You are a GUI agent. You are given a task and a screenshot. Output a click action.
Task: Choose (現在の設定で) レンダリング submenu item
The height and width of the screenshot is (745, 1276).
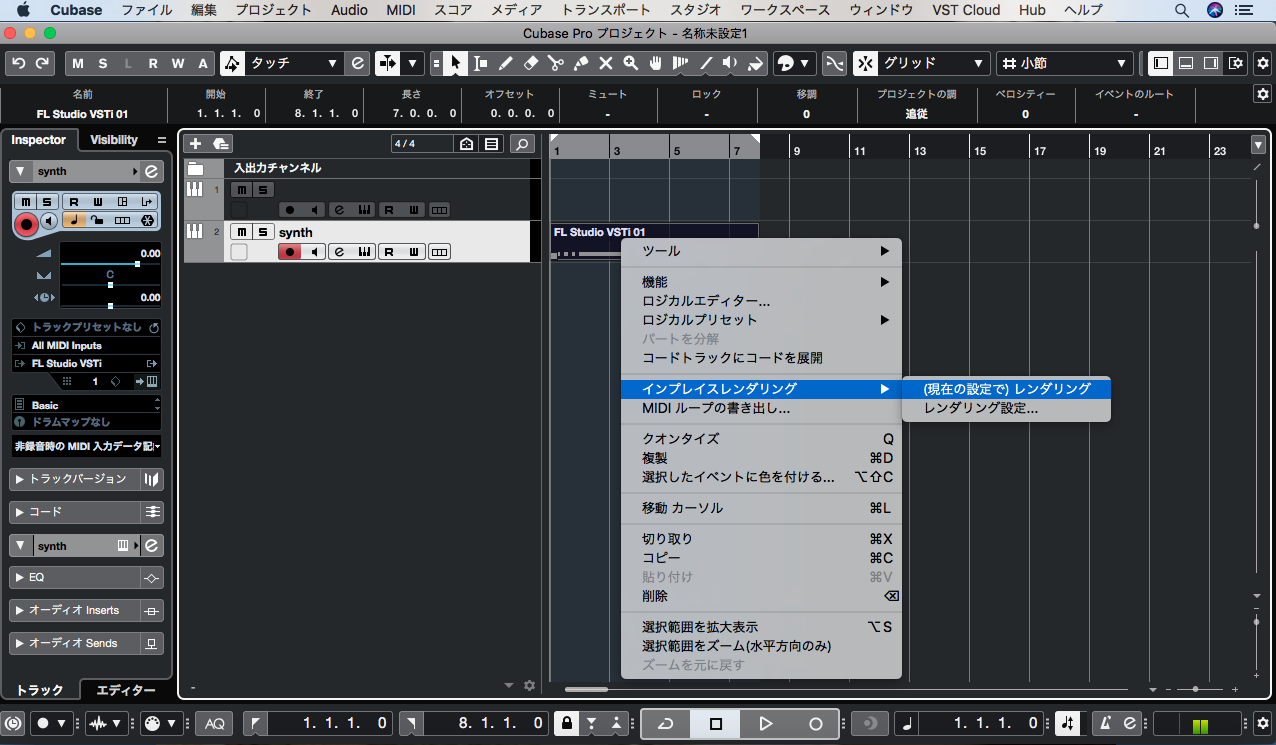click(x=1006, y=389)
